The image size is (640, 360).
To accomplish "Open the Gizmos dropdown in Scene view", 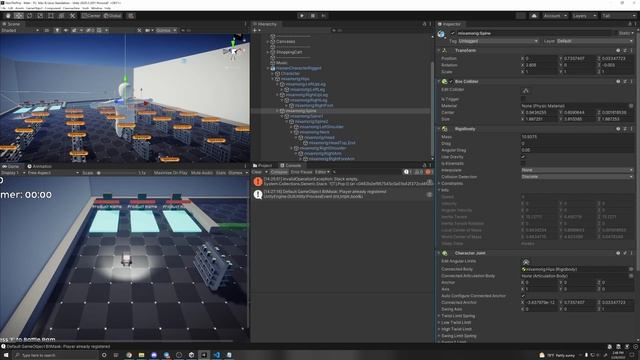I will point(166,30).
